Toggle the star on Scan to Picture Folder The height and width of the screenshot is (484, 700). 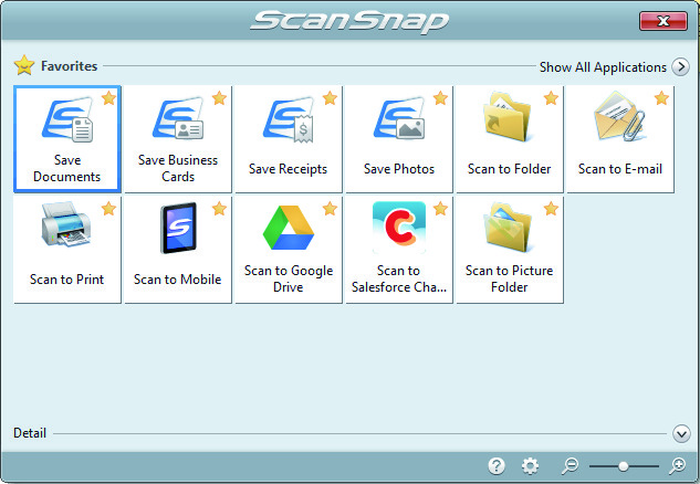click(x=551, y=208)
